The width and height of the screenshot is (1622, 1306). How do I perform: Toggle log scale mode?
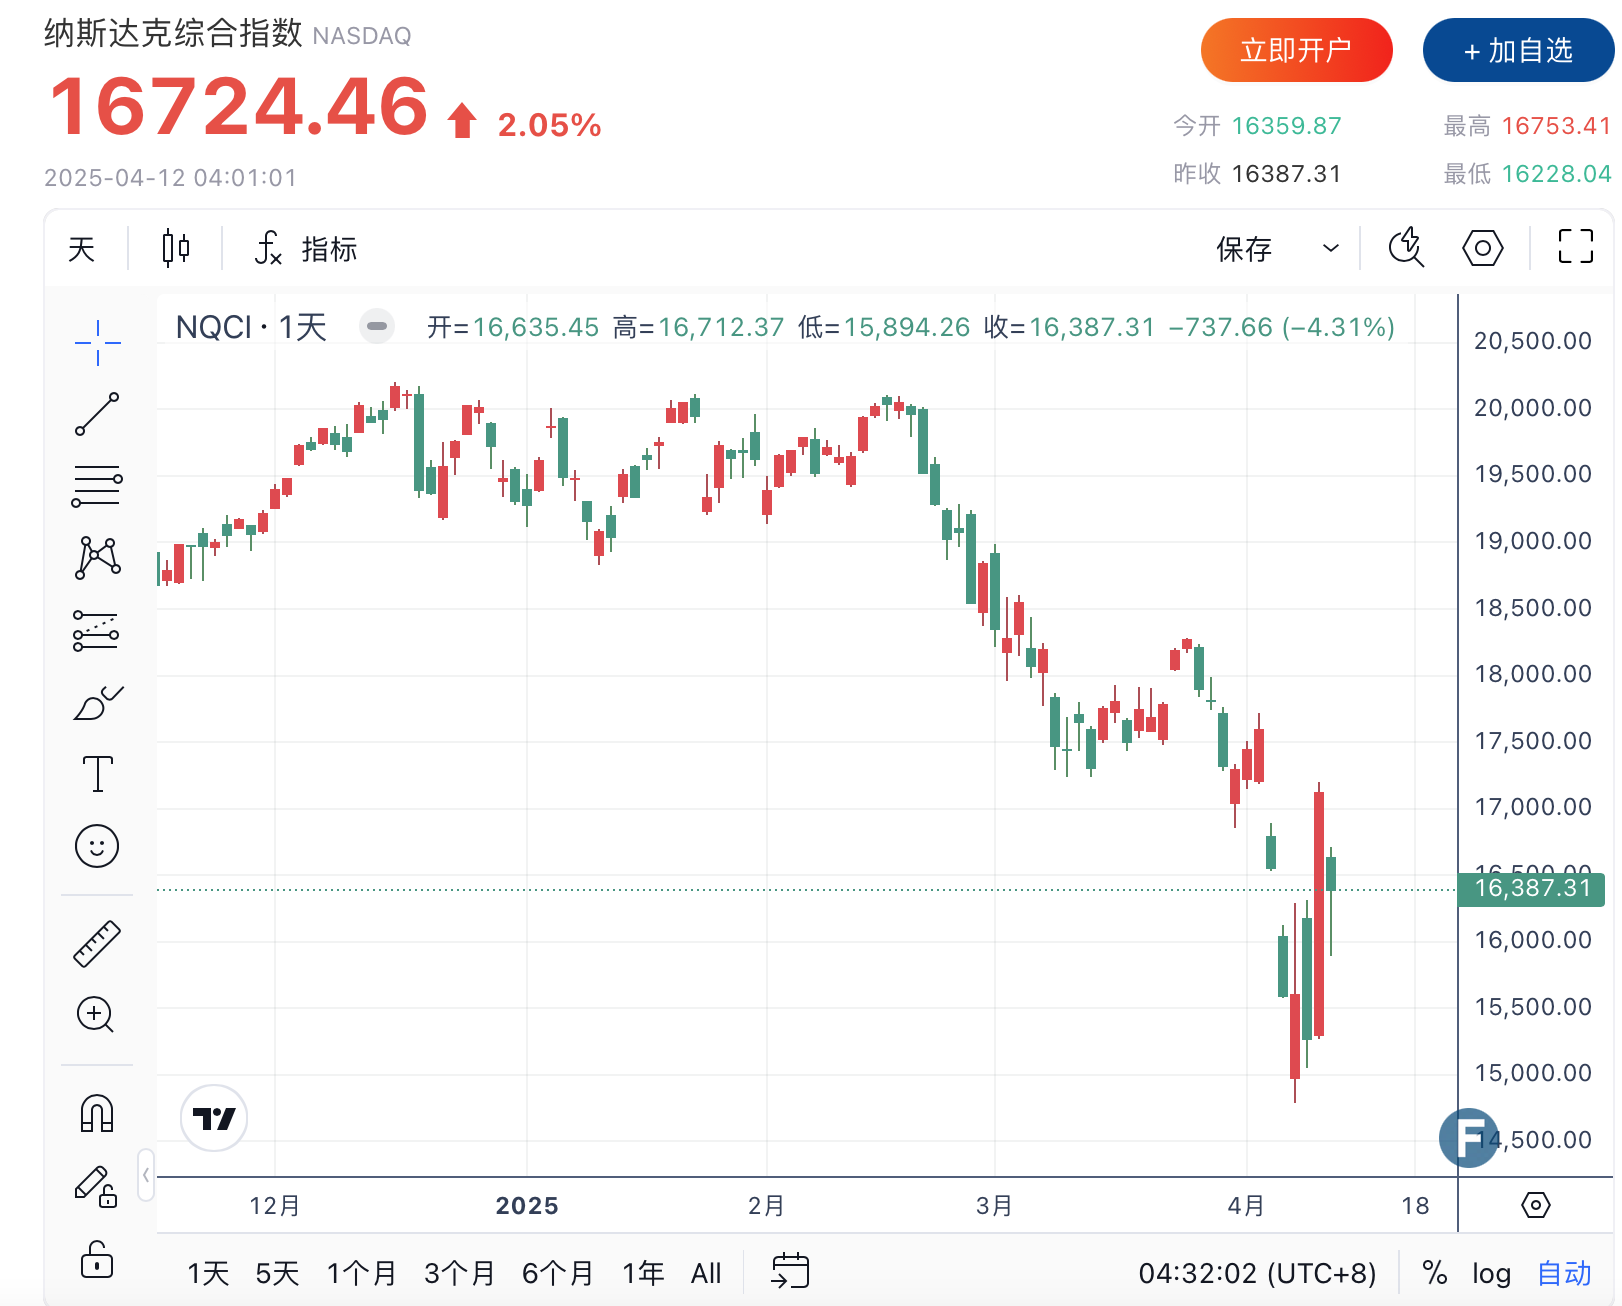1491,1273
